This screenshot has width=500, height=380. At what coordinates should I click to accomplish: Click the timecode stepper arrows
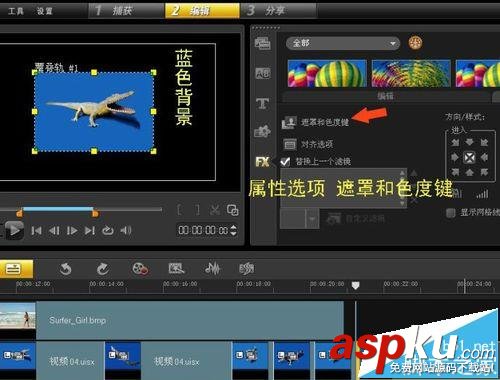point(234,230)
